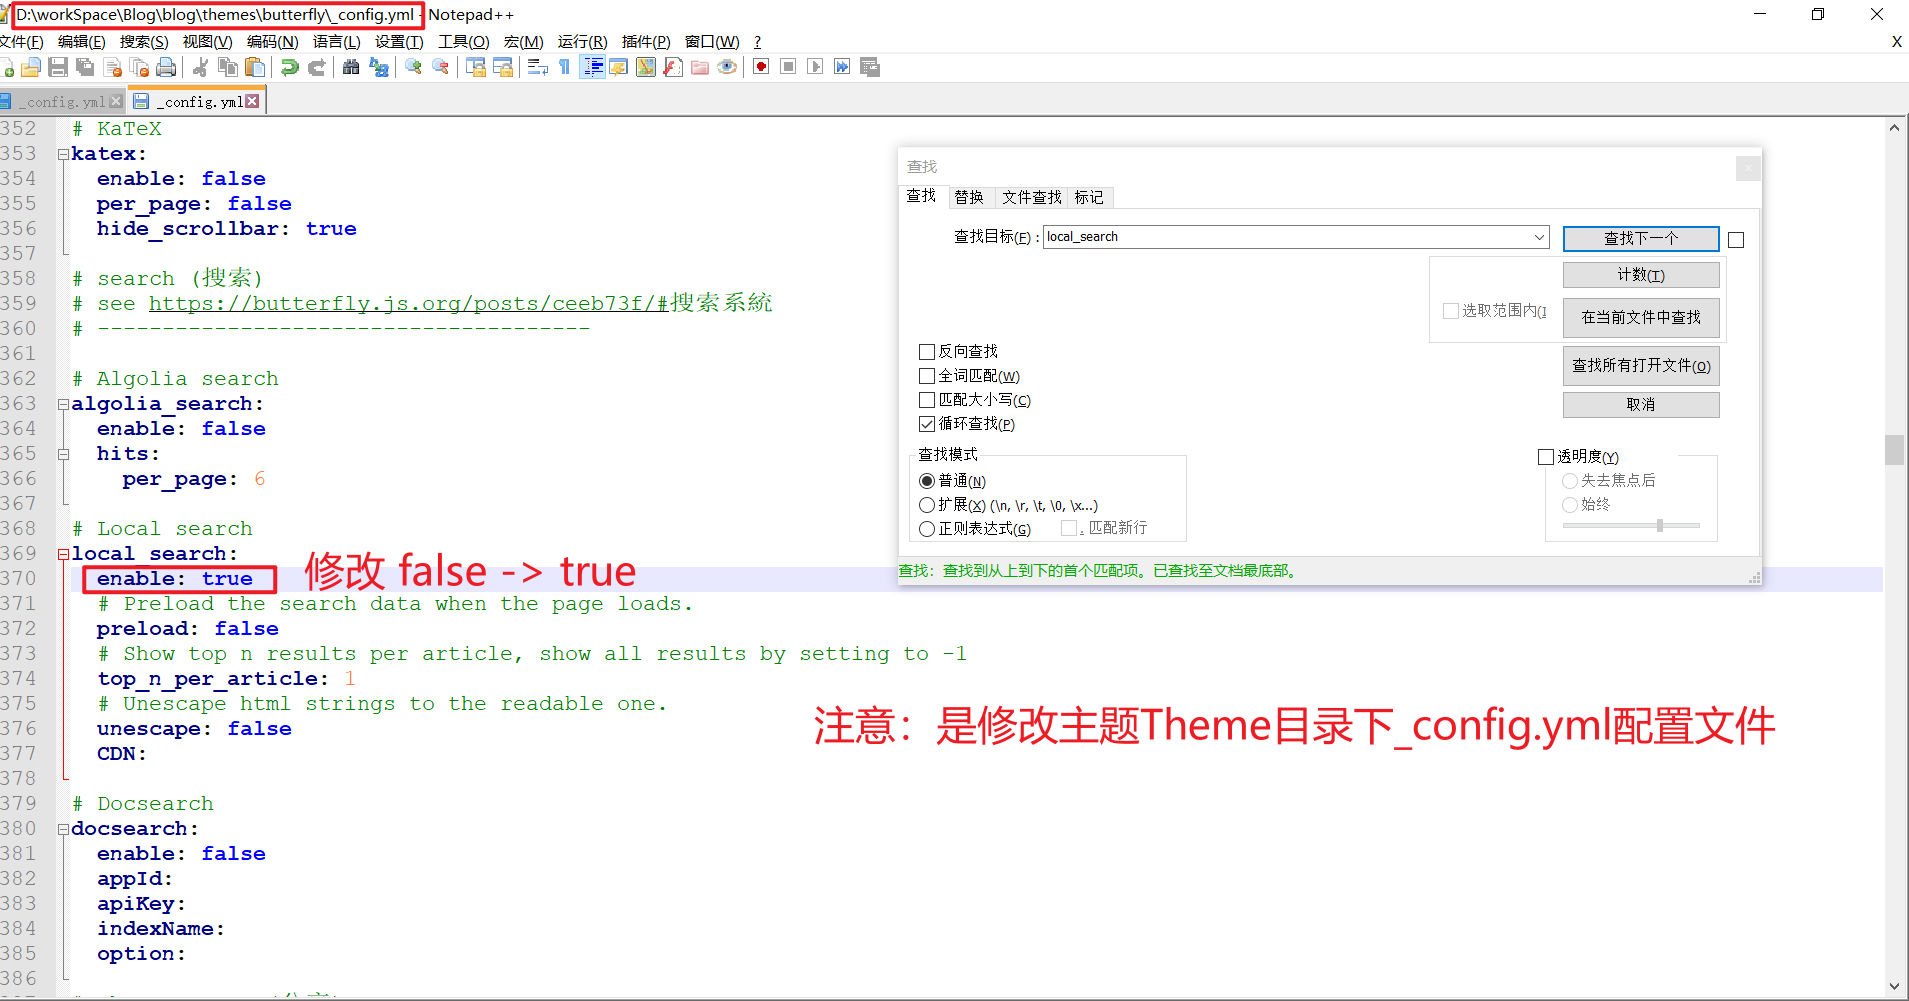The height and width of the screenshot is (1001, 1909).
Task: Click the Save file toolbar icon
Action: [58, 67]
